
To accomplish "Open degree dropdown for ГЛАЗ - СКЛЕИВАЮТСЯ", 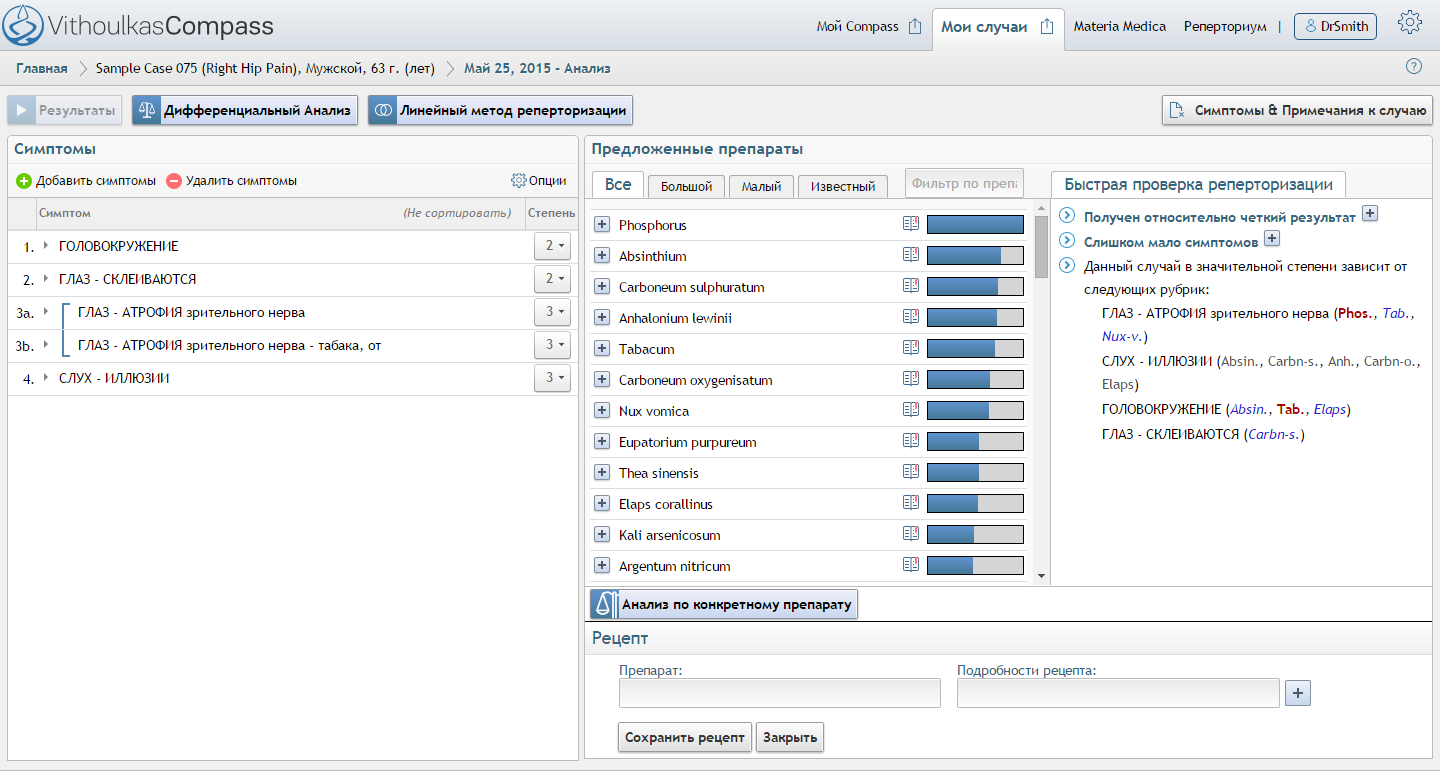I will coord(552,278).
